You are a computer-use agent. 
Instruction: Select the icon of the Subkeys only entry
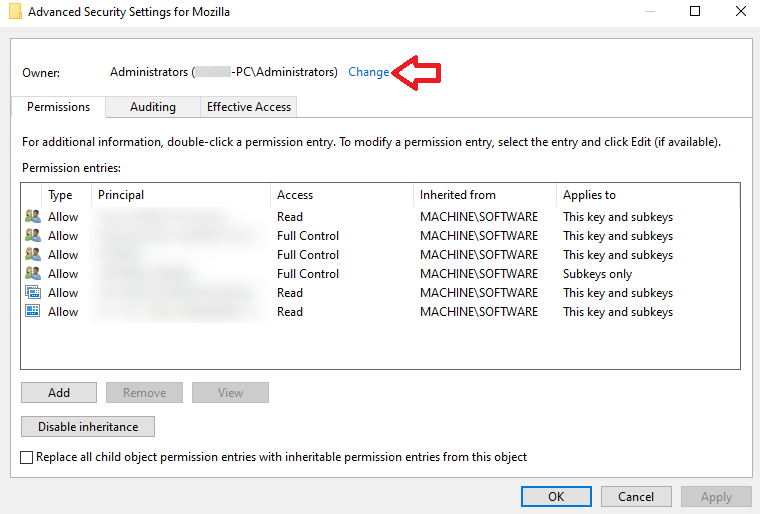(32, 274)
